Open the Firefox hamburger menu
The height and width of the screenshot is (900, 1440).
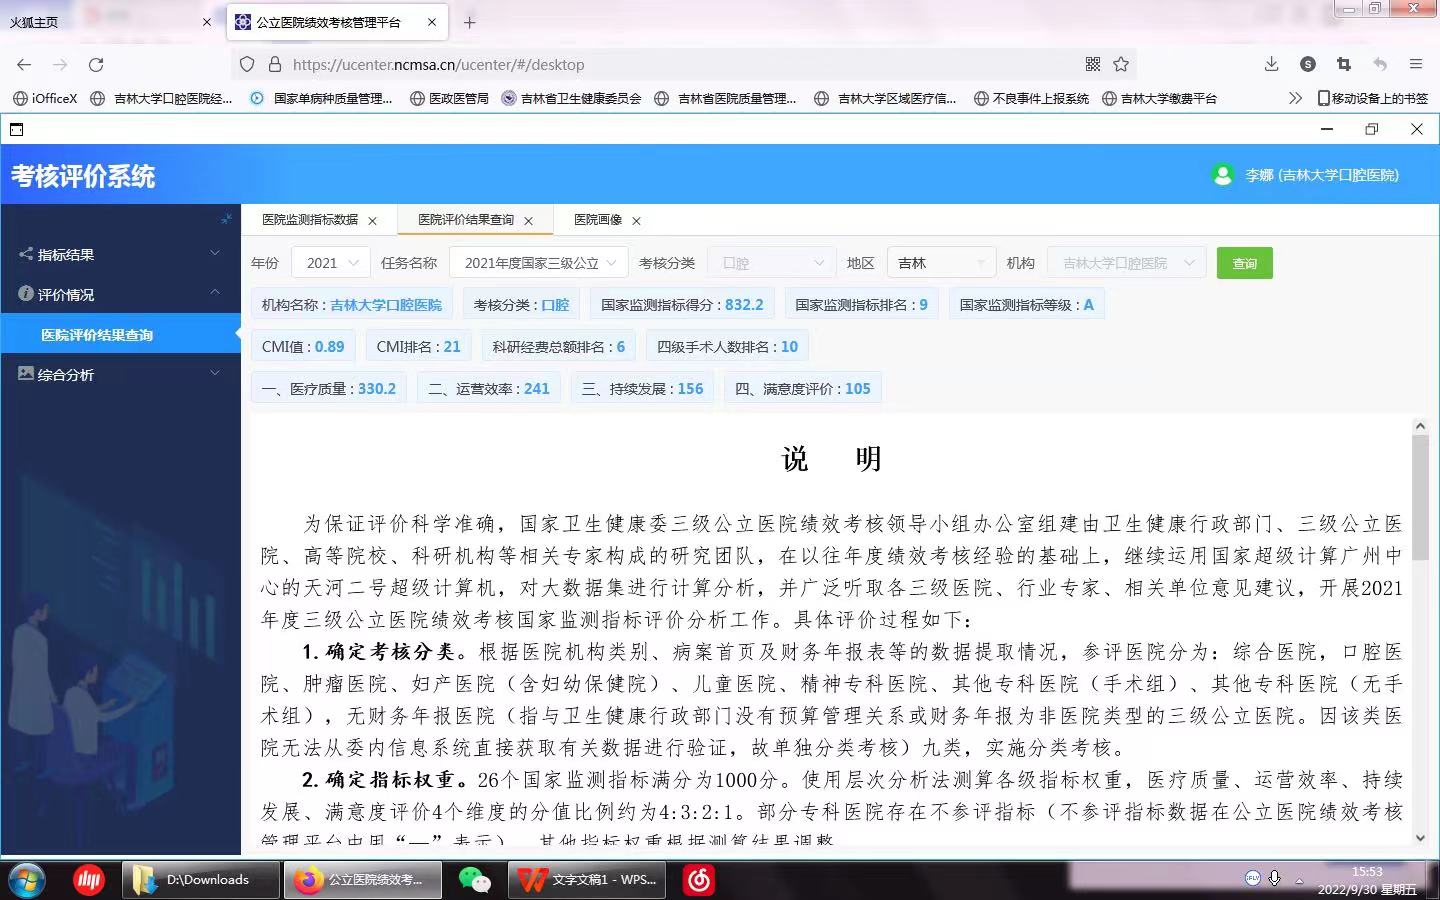[x=1415, y=64]
